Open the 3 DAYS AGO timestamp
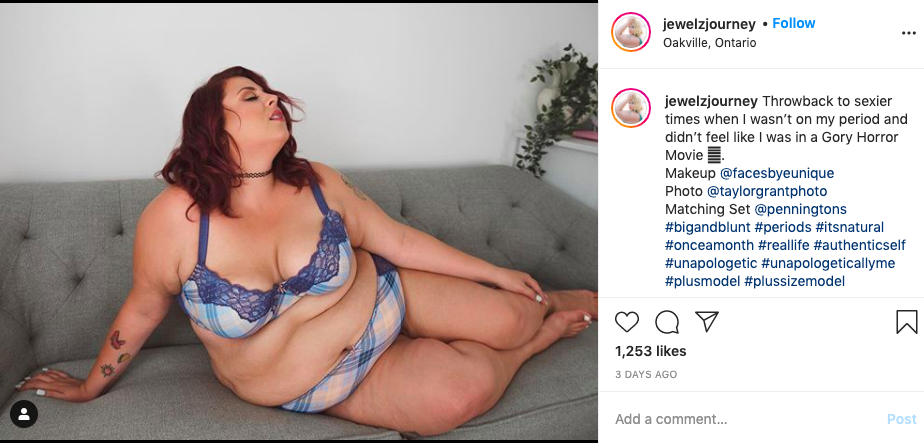The width and height of the screenshot is (924, 443). [646, 375]
